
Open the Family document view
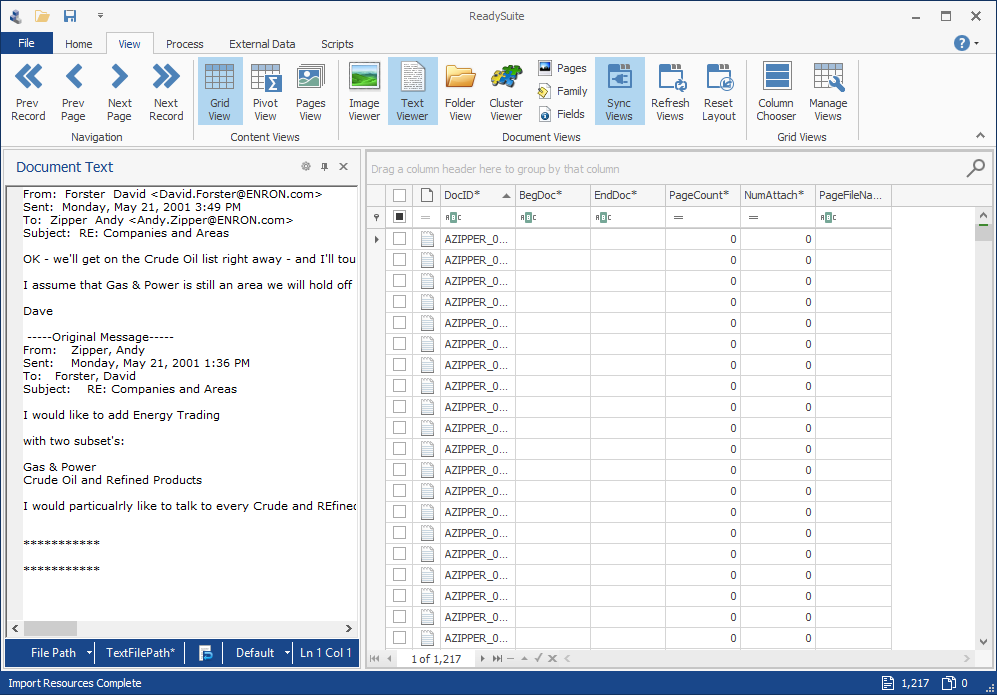click(x=562, y=91)
